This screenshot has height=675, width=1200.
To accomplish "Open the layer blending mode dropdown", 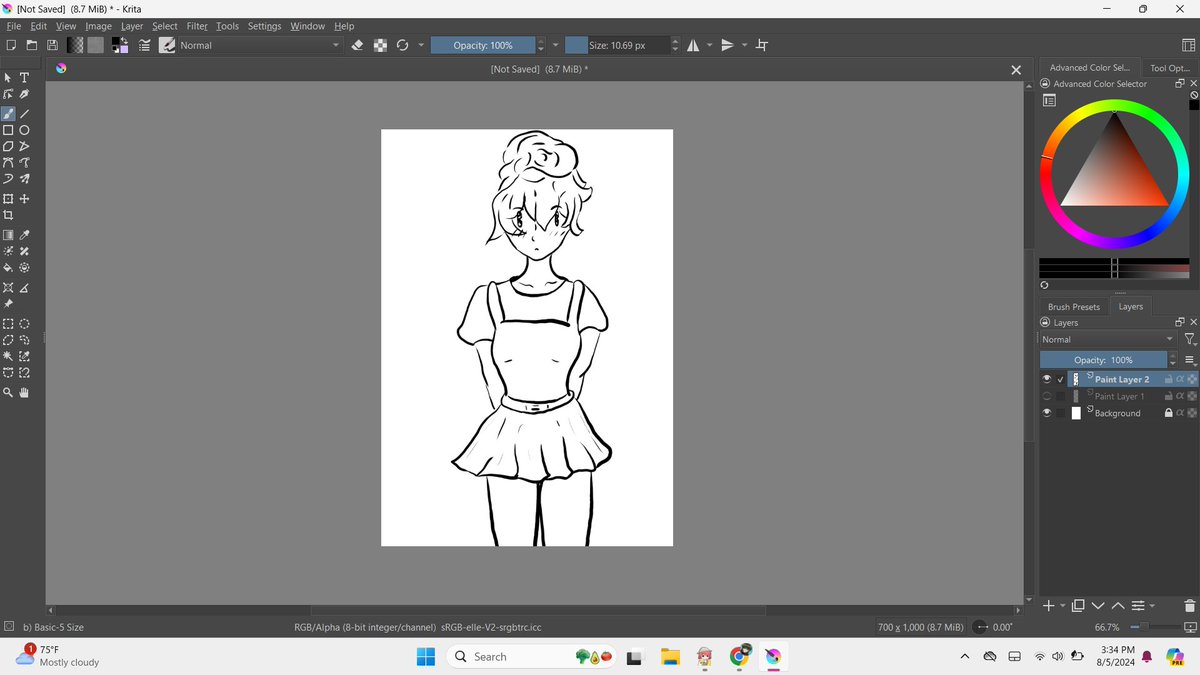I will [1108, 340].
